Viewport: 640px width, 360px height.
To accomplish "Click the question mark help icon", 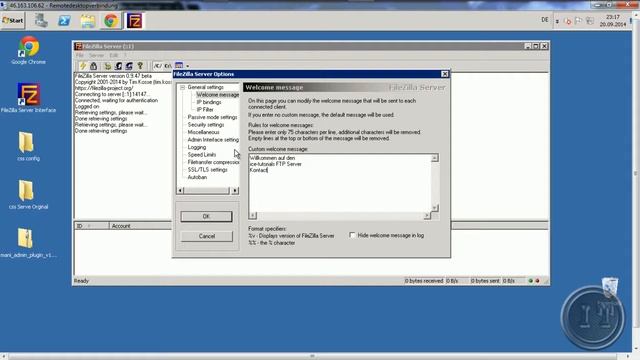I will coord(140,66).
